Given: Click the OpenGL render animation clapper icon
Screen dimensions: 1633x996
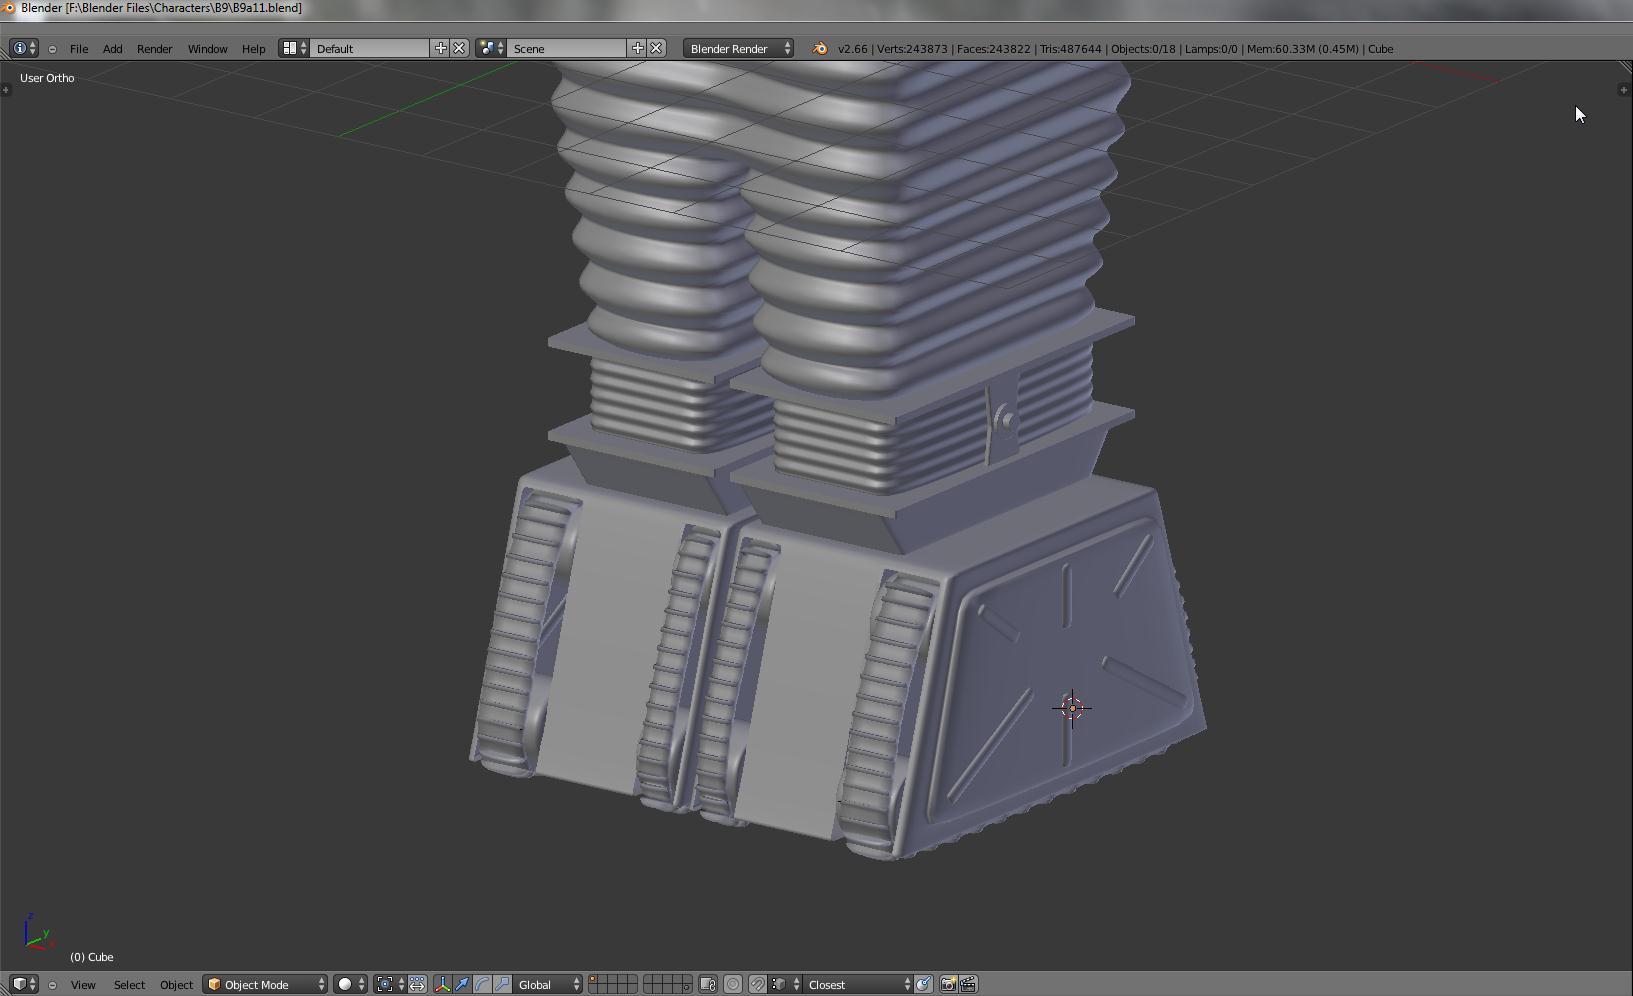Looking at the screenshot, I should 968,985.
